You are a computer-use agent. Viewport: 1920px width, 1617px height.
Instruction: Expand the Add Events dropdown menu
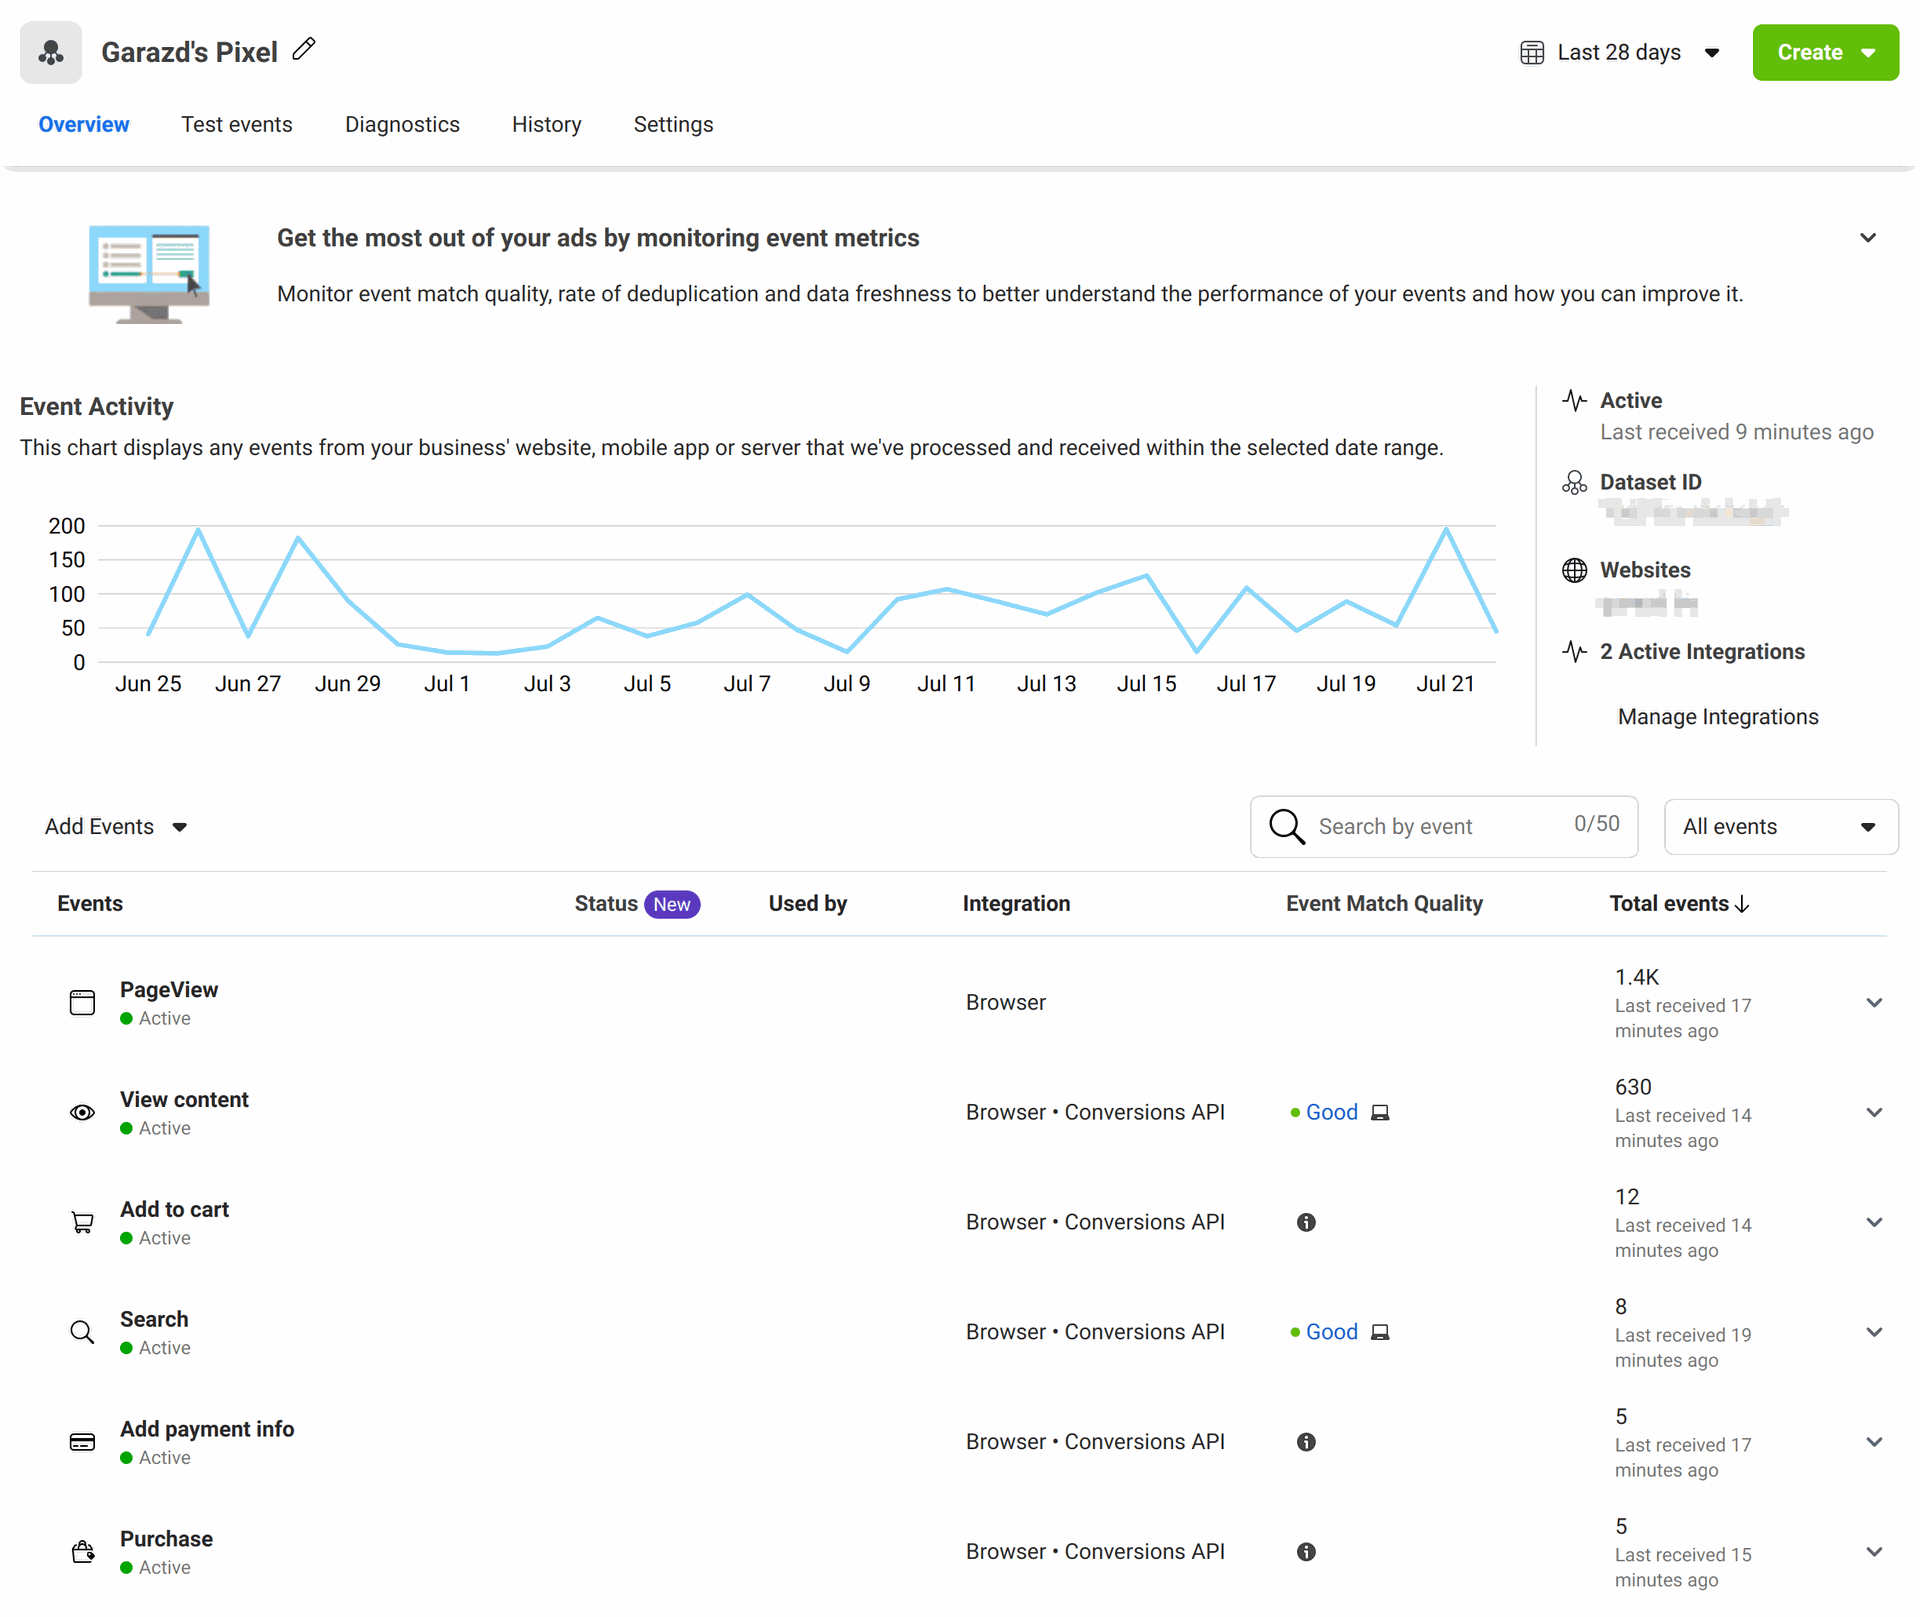(115, 826)
